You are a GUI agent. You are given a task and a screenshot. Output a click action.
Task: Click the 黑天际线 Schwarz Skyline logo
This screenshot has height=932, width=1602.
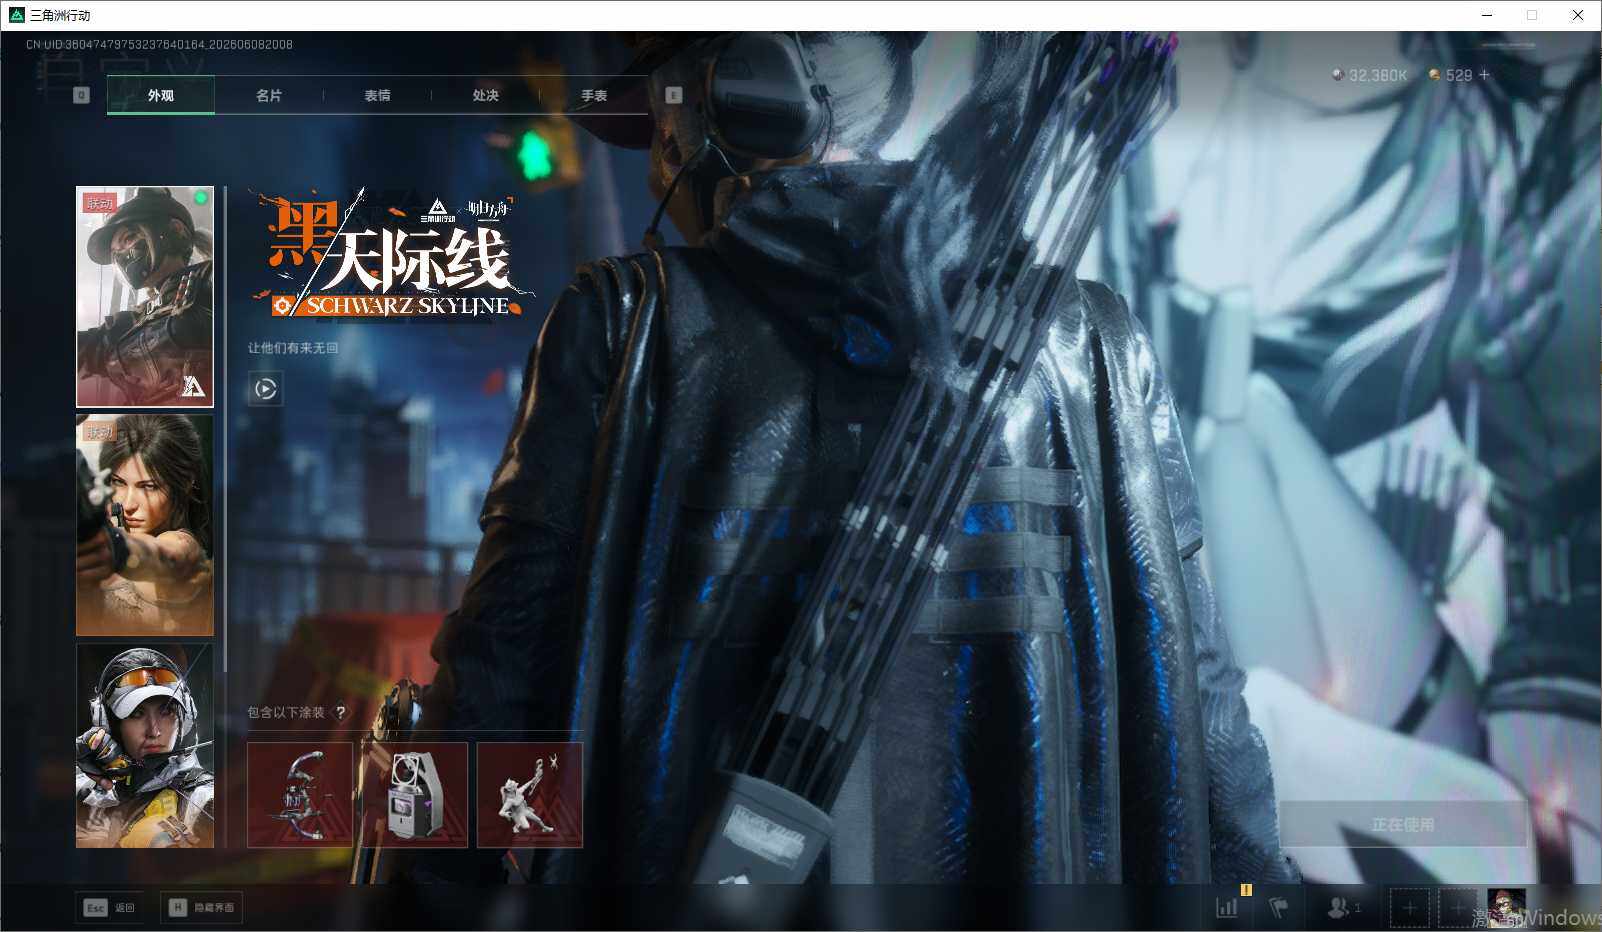click(x=392, y=255)
